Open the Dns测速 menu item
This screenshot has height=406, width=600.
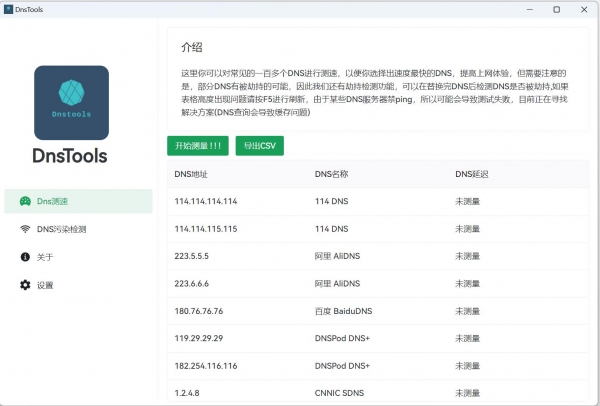point(78,201)
